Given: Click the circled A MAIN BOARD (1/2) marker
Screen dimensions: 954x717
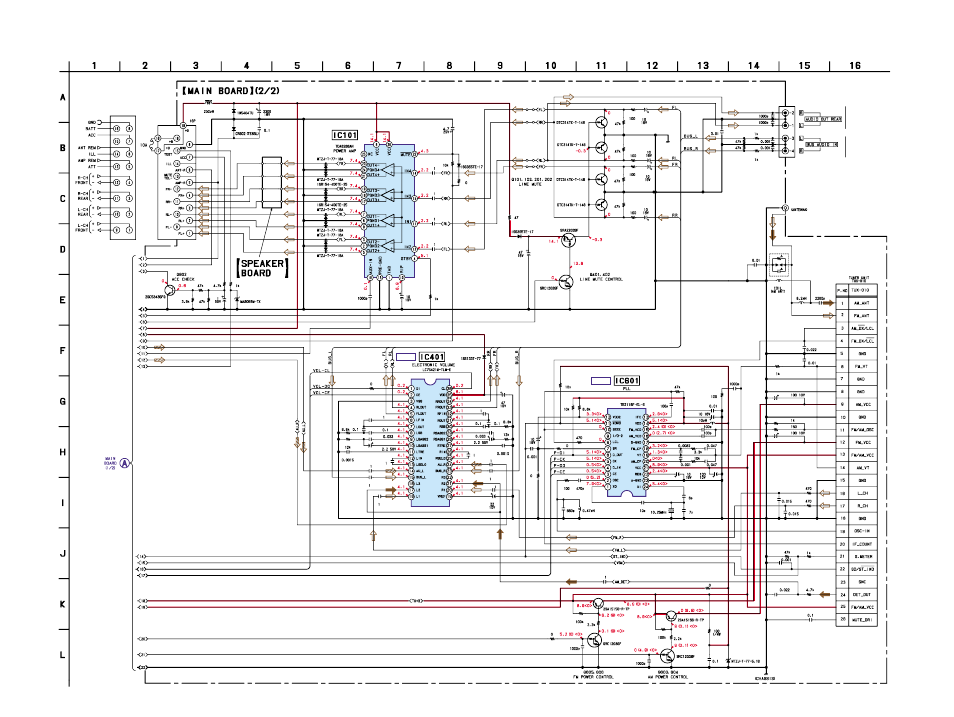Looking at the screenshot, I should click(124, 463).
